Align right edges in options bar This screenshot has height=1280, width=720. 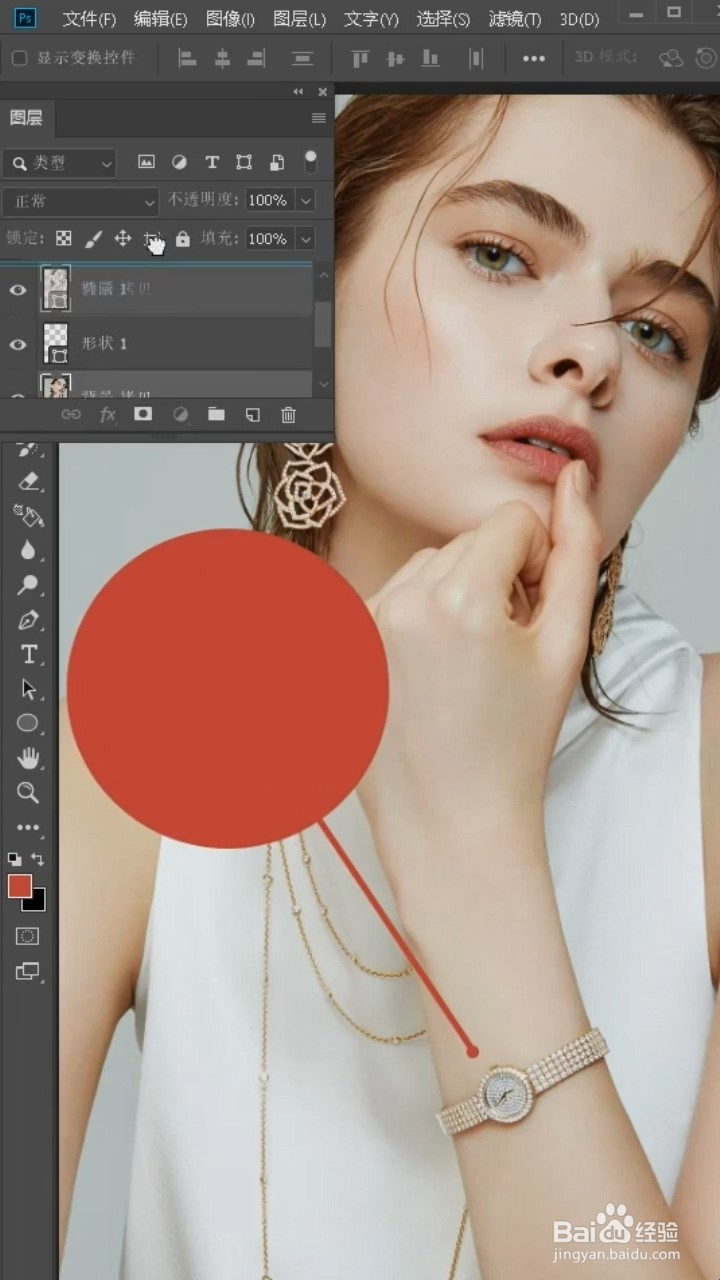(257, 59)
